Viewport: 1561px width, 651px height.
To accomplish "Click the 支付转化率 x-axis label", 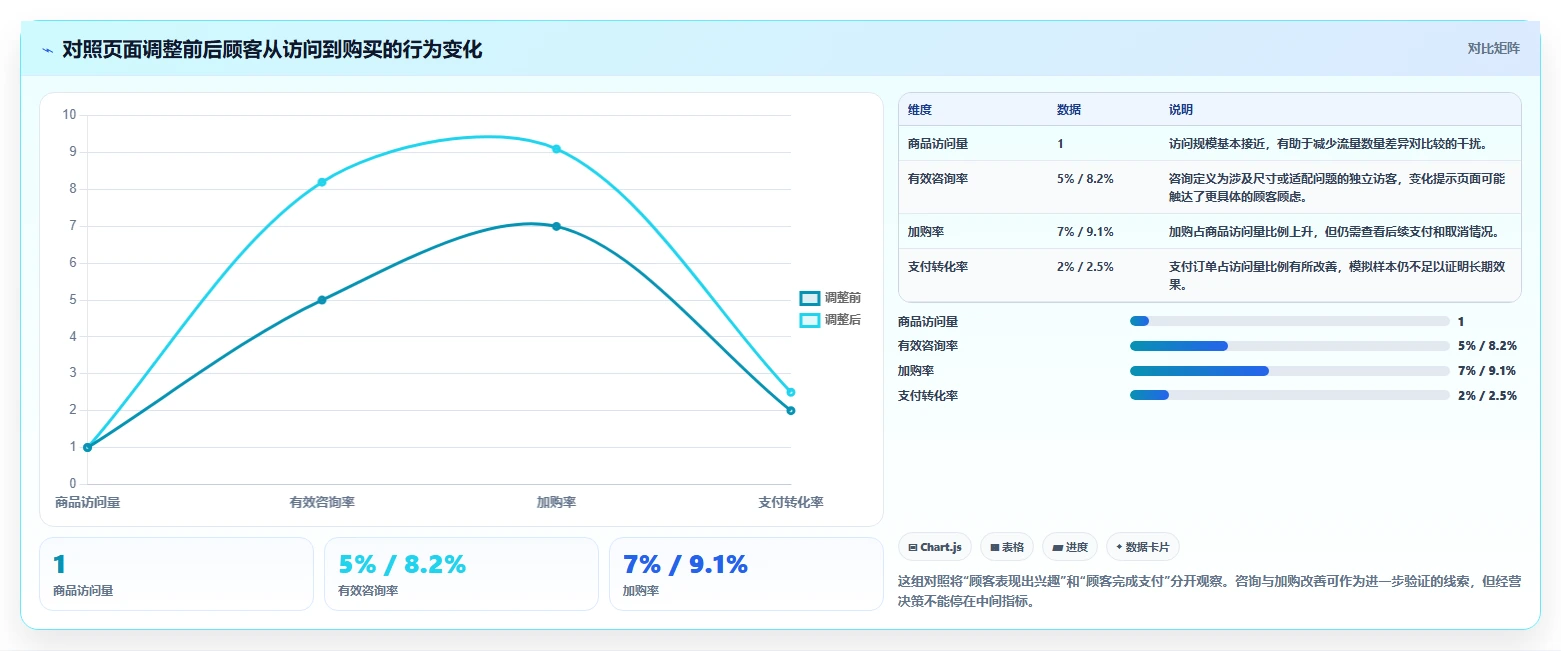I will [791, 502].
